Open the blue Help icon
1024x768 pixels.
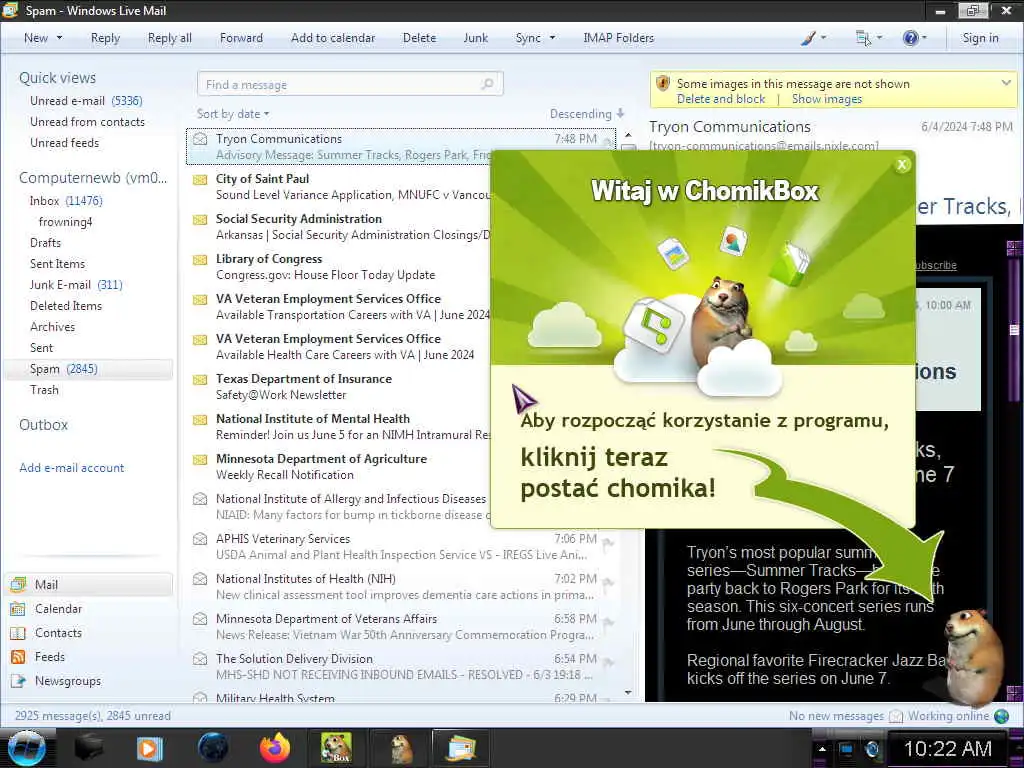pos(910,38)
